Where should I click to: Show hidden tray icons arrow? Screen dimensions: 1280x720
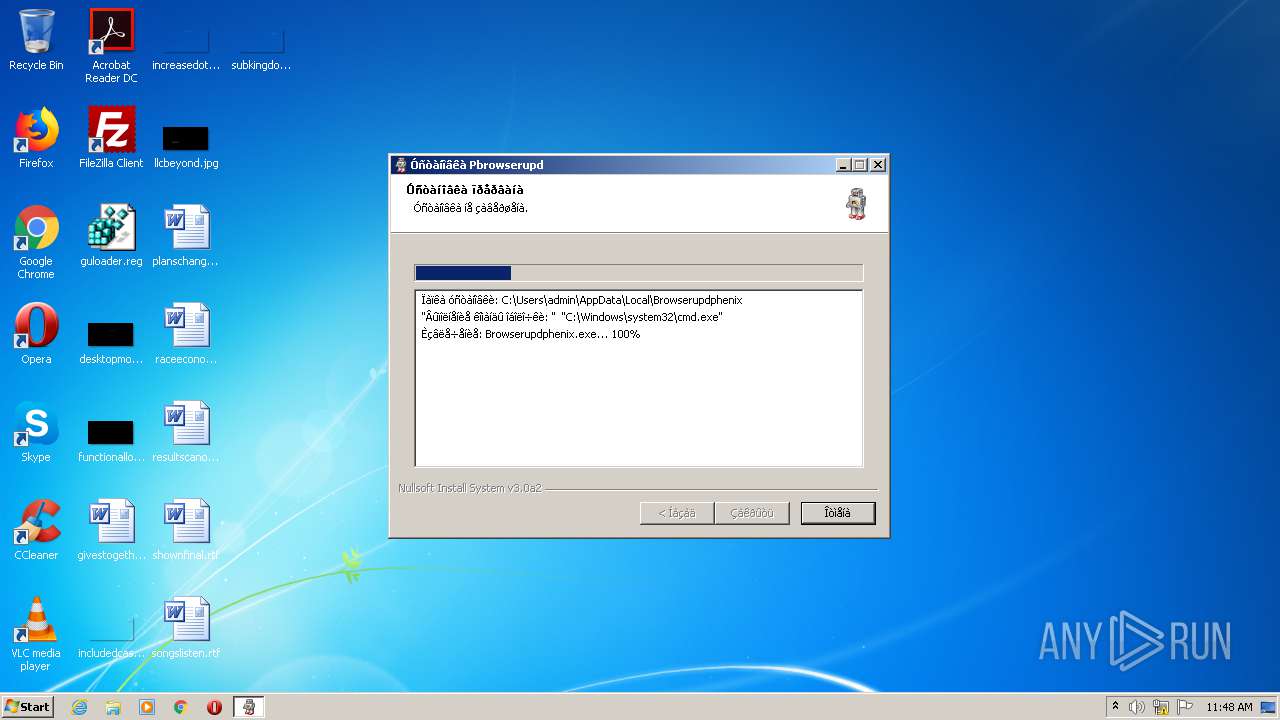[x=1115, y=707]
